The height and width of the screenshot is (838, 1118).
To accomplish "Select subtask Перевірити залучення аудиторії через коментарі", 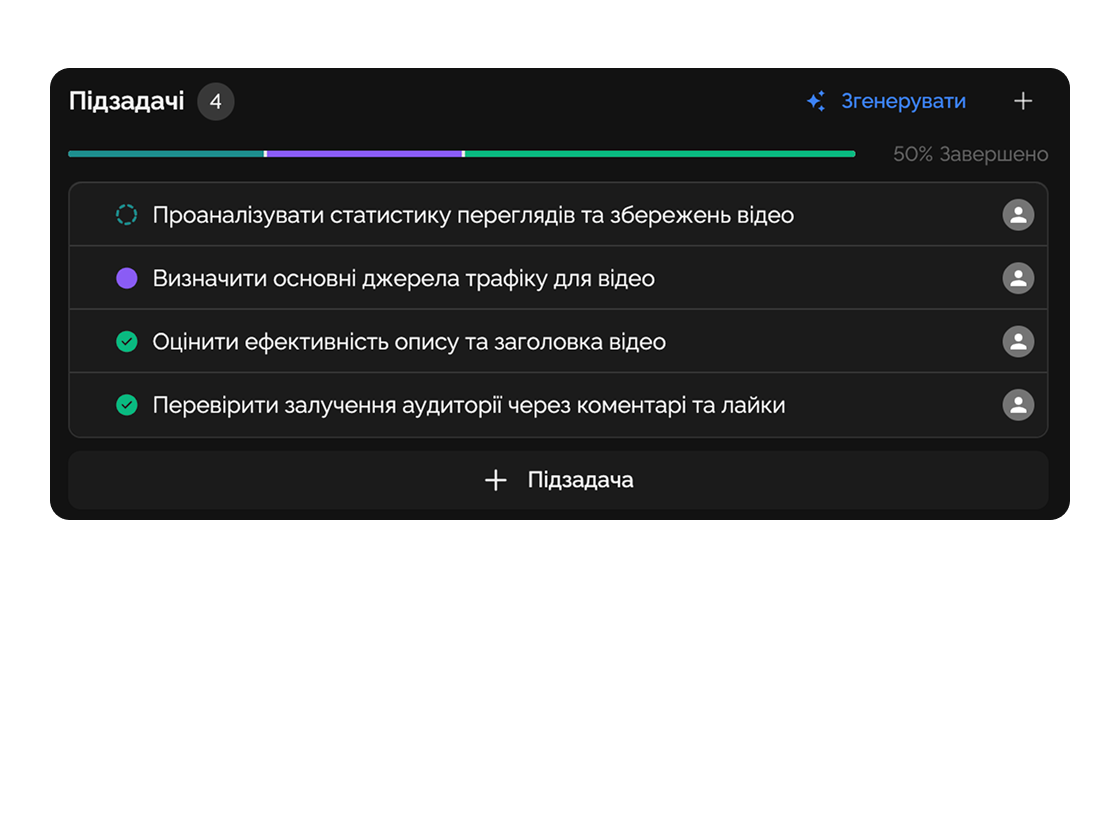I will click(468, 405).
